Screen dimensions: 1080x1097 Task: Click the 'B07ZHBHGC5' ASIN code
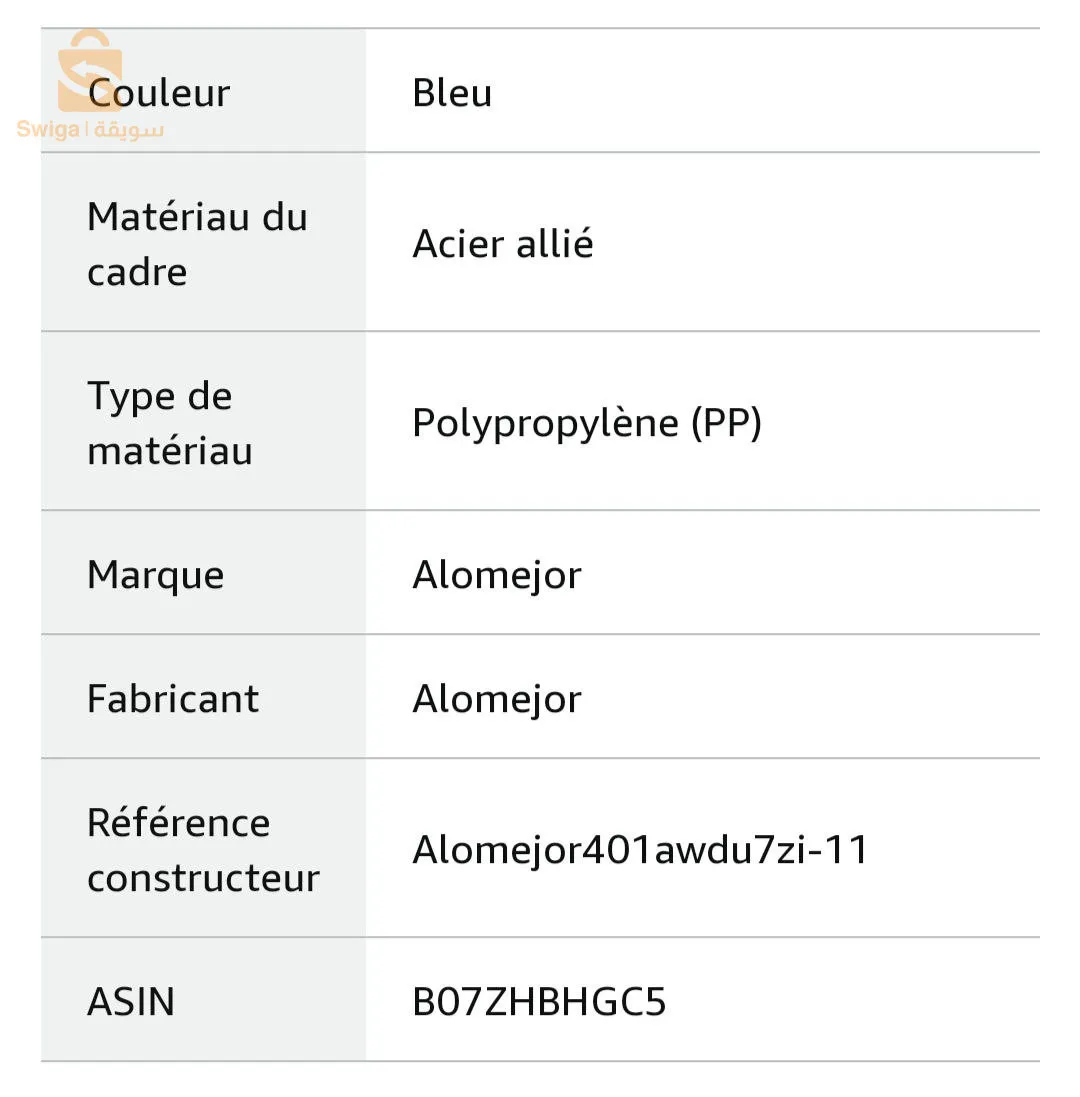tap(539, 1002)
